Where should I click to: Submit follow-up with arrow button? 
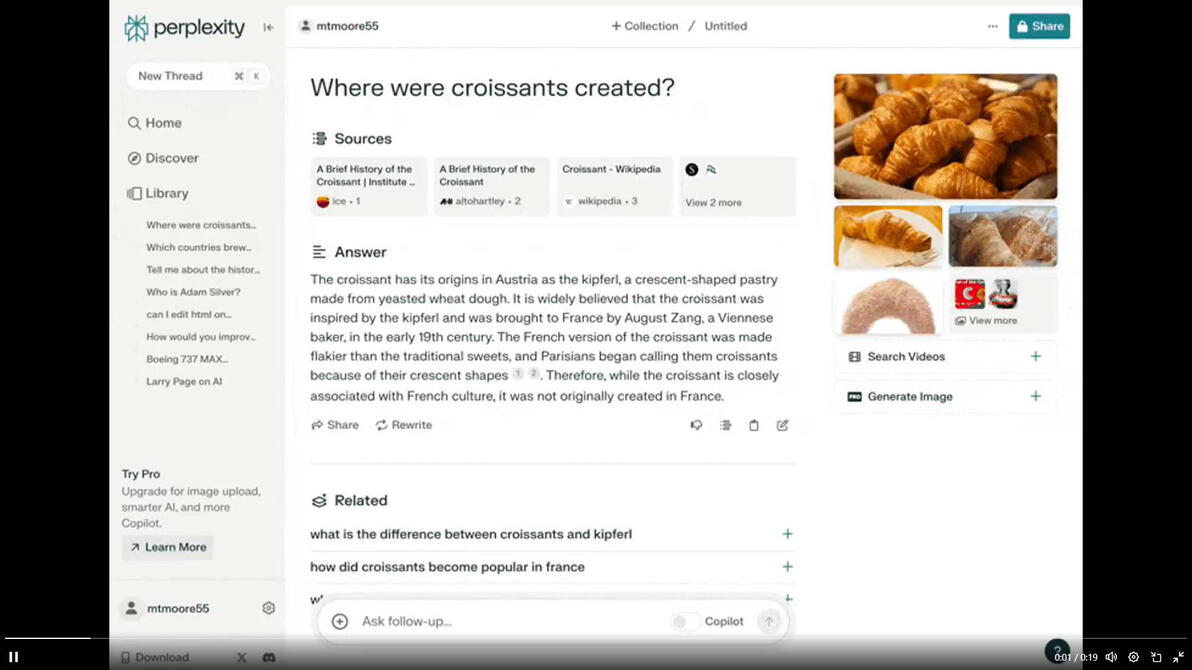pos(769,621)
